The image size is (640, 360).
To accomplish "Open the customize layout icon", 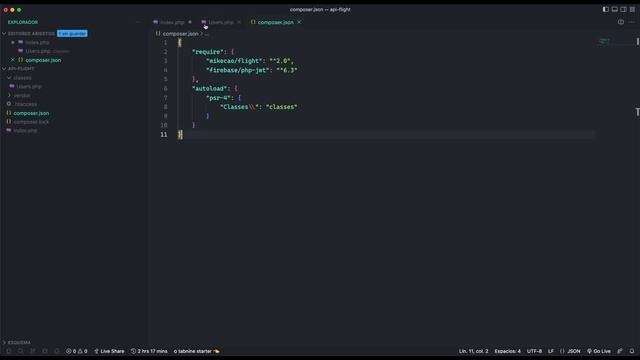I will pyautogui.click(x=632, y=9).
